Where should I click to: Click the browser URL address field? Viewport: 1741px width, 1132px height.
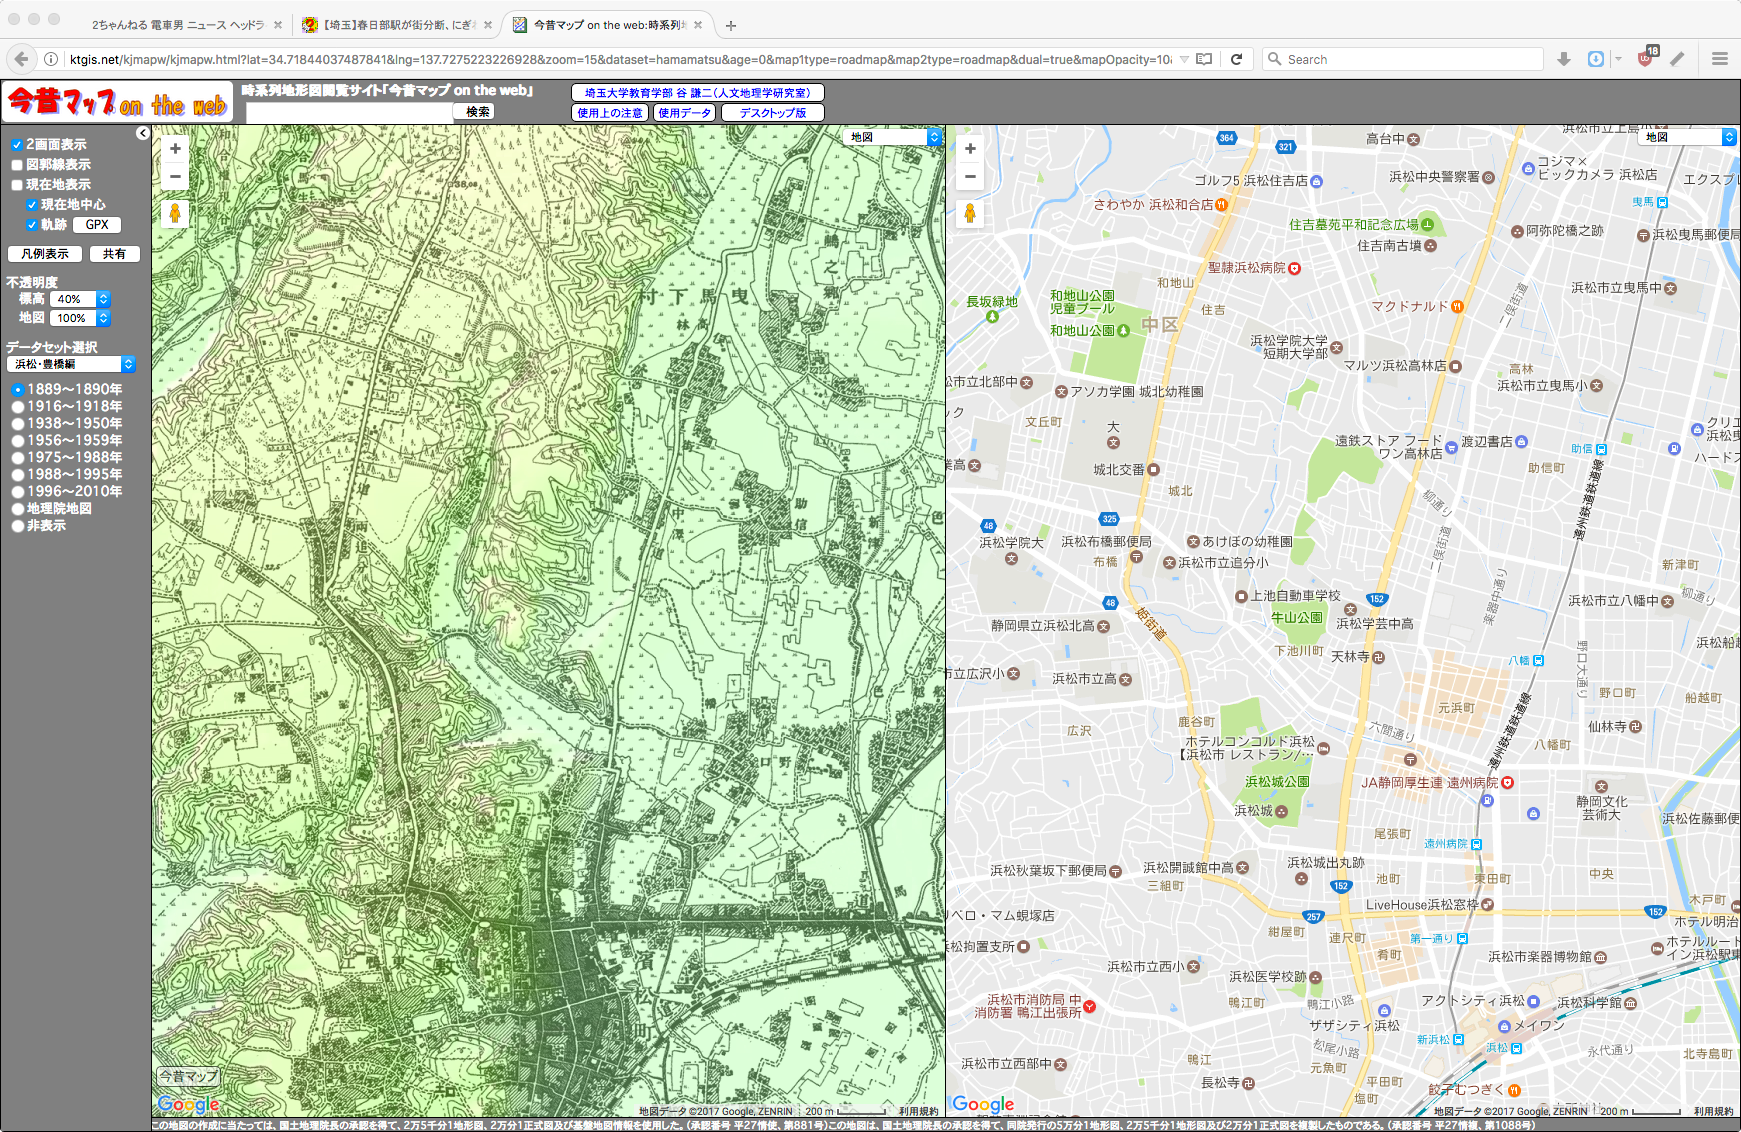click(x=620, y=59)
